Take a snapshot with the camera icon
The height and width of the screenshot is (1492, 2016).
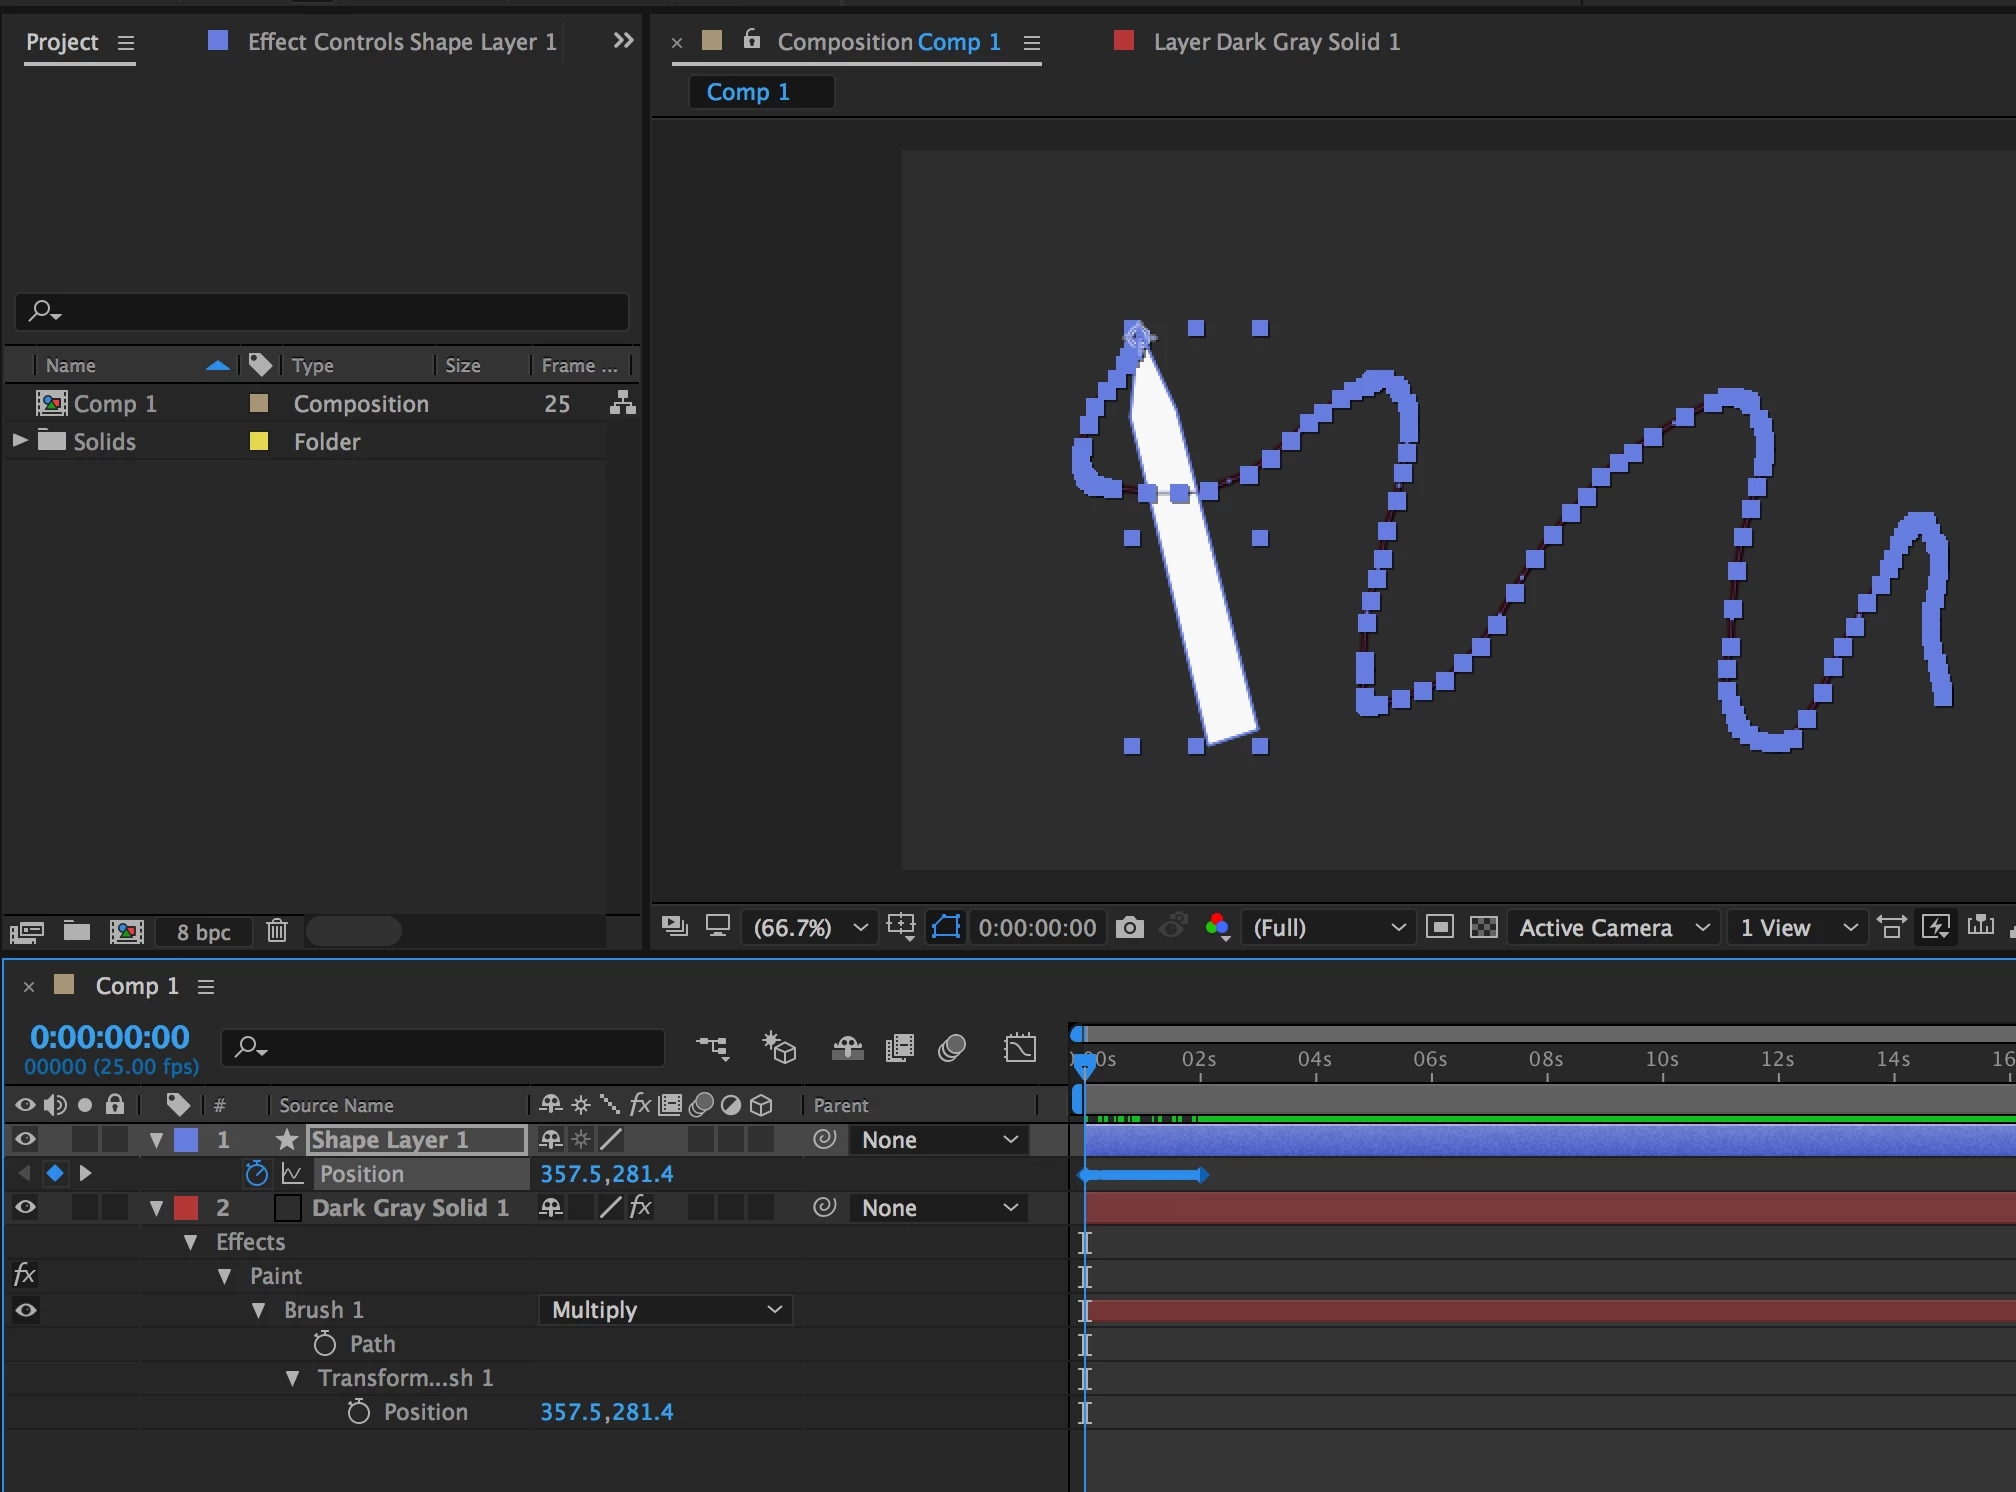pyautogui.click(x=1129, y=927)
